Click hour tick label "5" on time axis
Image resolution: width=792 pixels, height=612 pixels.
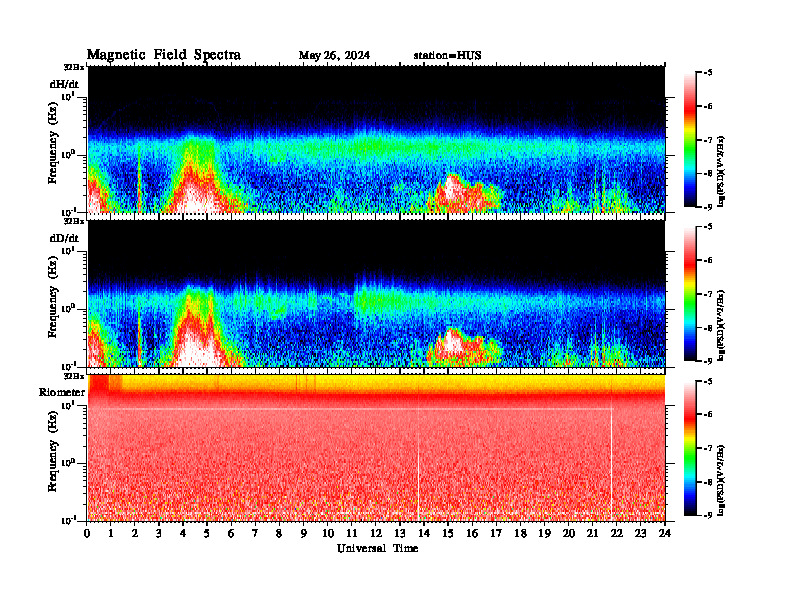pos(207,534)
